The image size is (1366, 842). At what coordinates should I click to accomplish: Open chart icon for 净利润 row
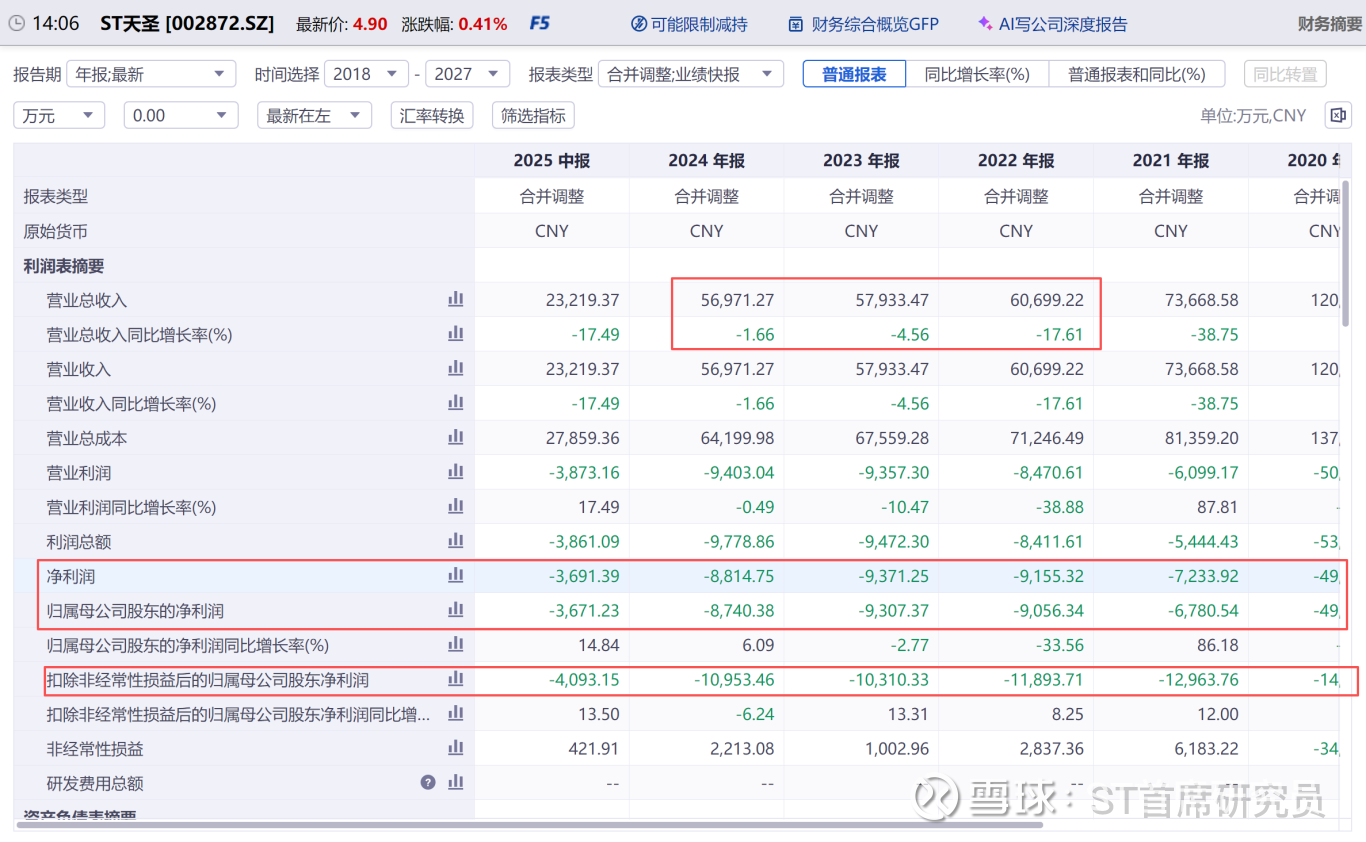456,575
